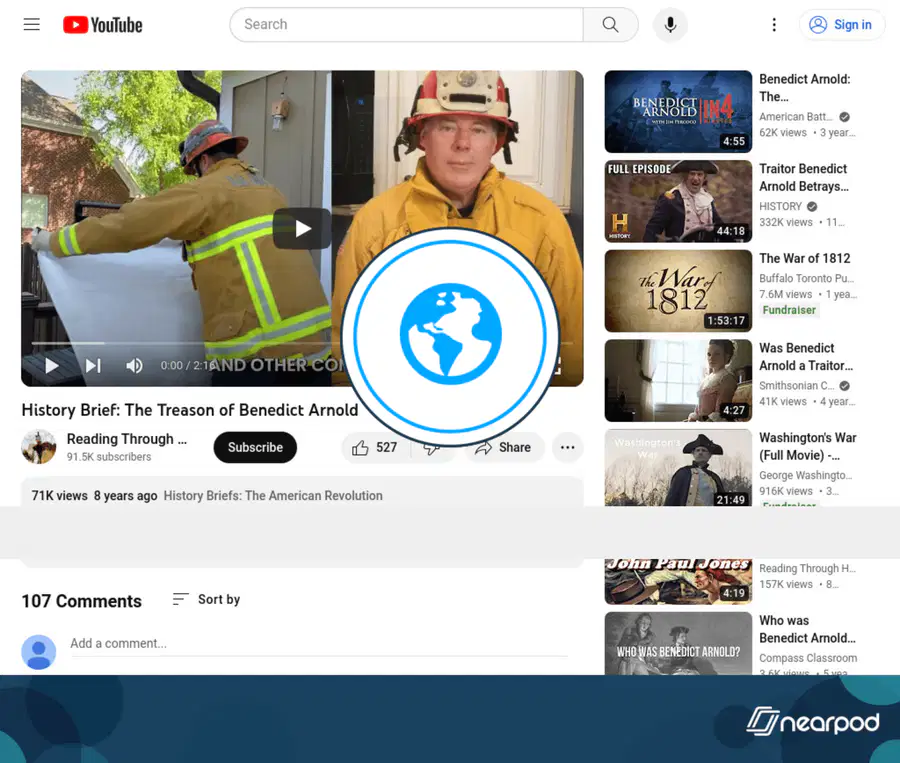Mute the video volume
The image size is (900, 763).
(134, 366)
